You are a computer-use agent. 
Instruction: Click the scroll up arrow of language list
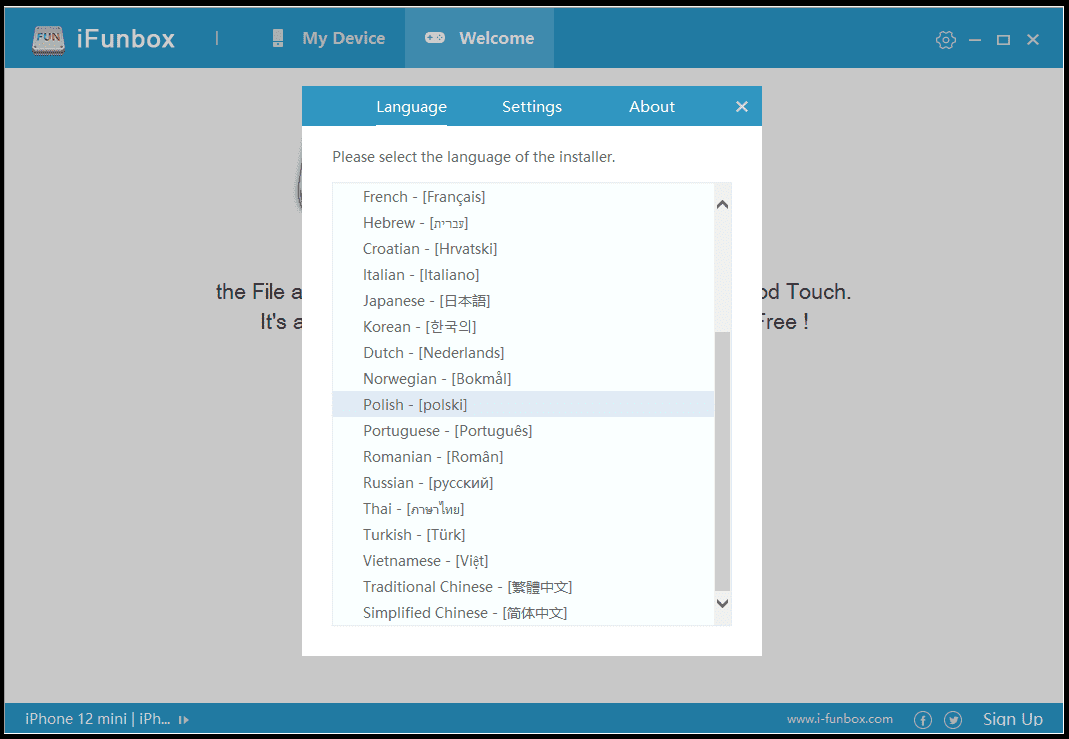click(723, 205)
